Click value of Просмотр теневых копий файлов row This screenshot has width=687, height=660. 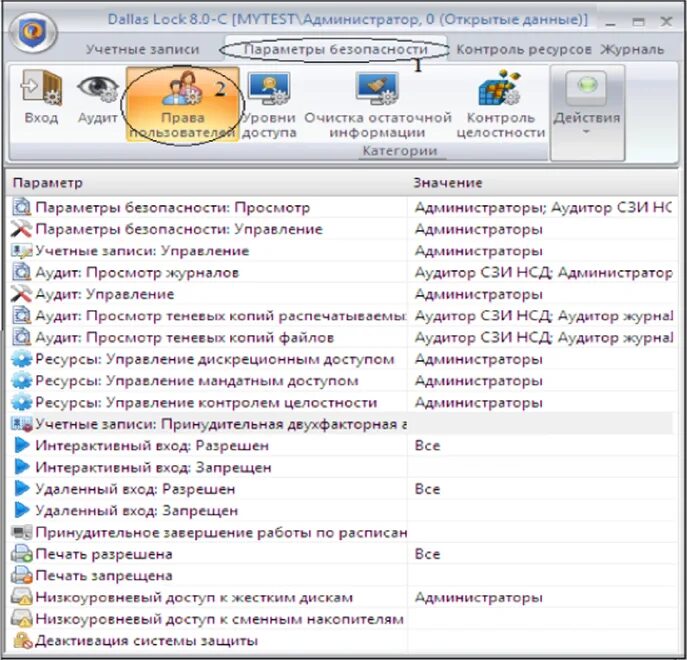point(544,337)
